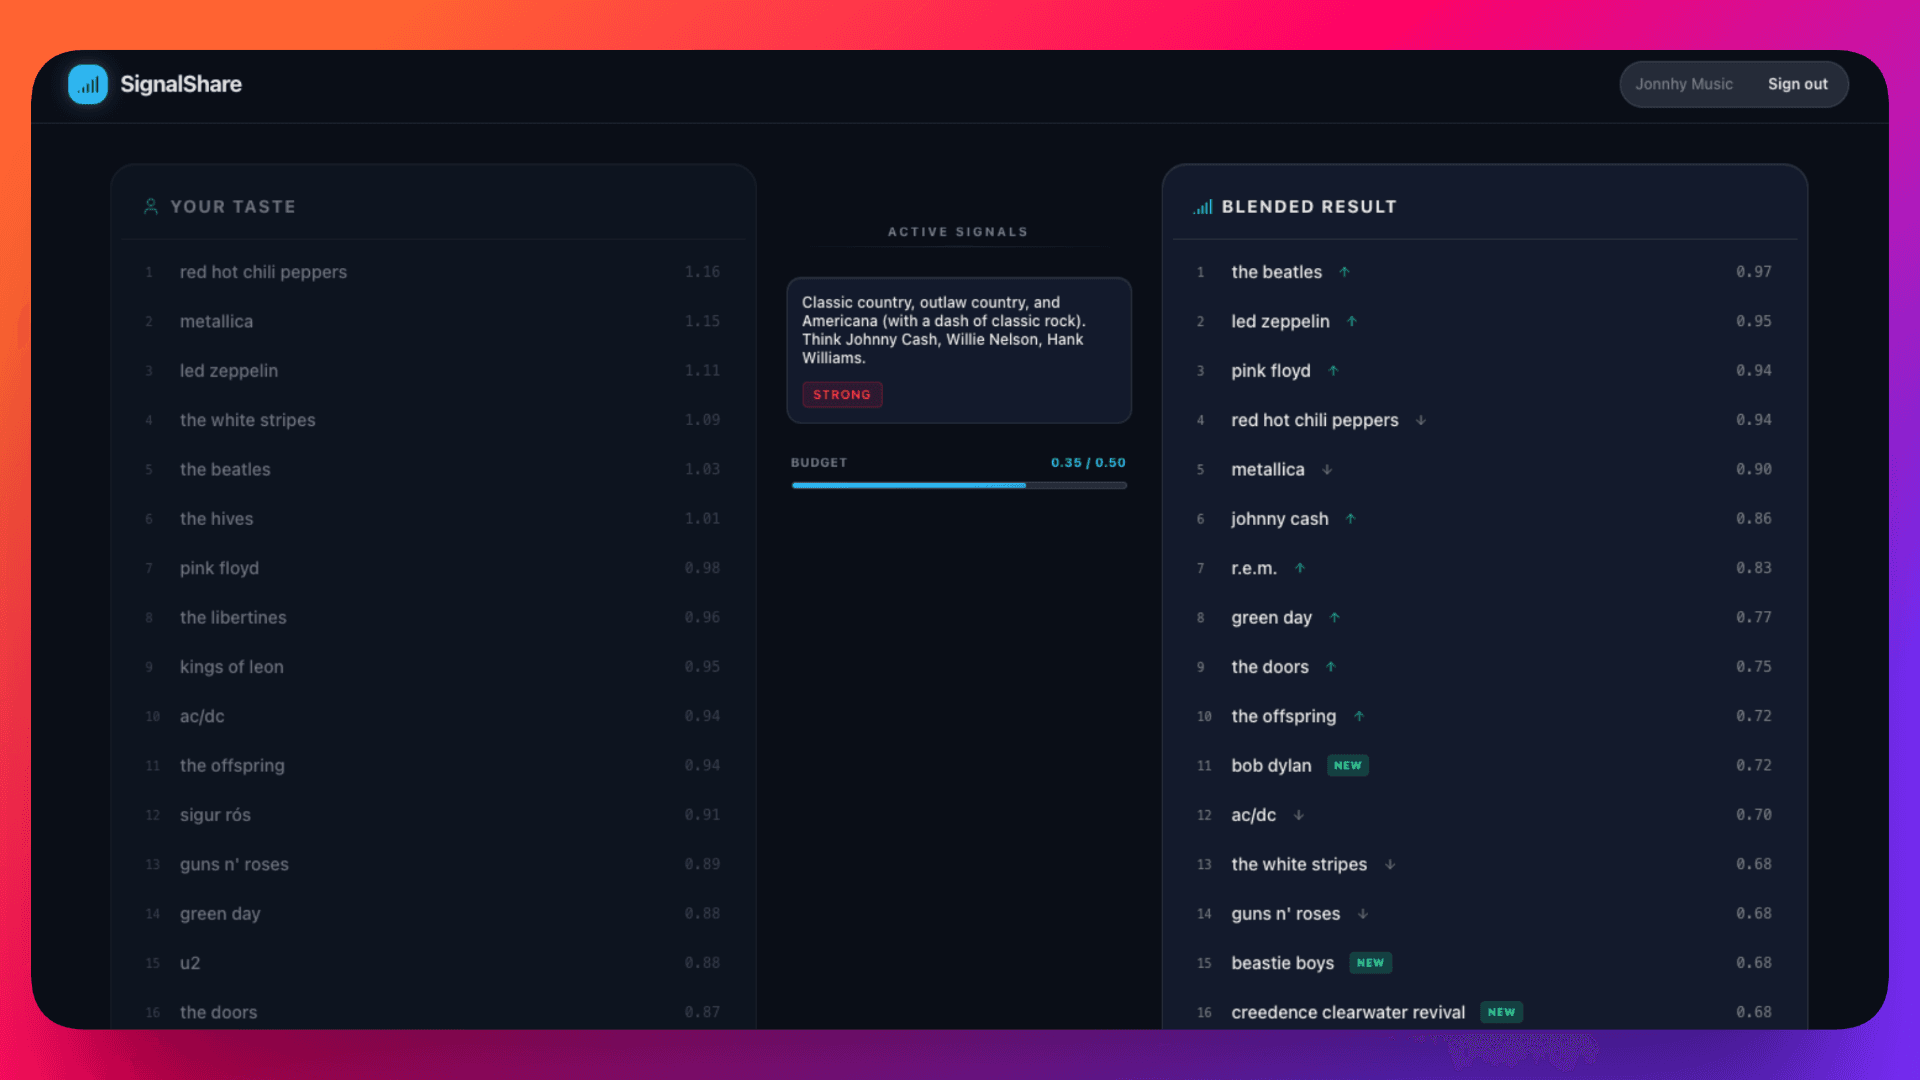This screenshot has height=1080, width=1920.
Task: Click the STRONG signal badge
Action: pos(842,395)
